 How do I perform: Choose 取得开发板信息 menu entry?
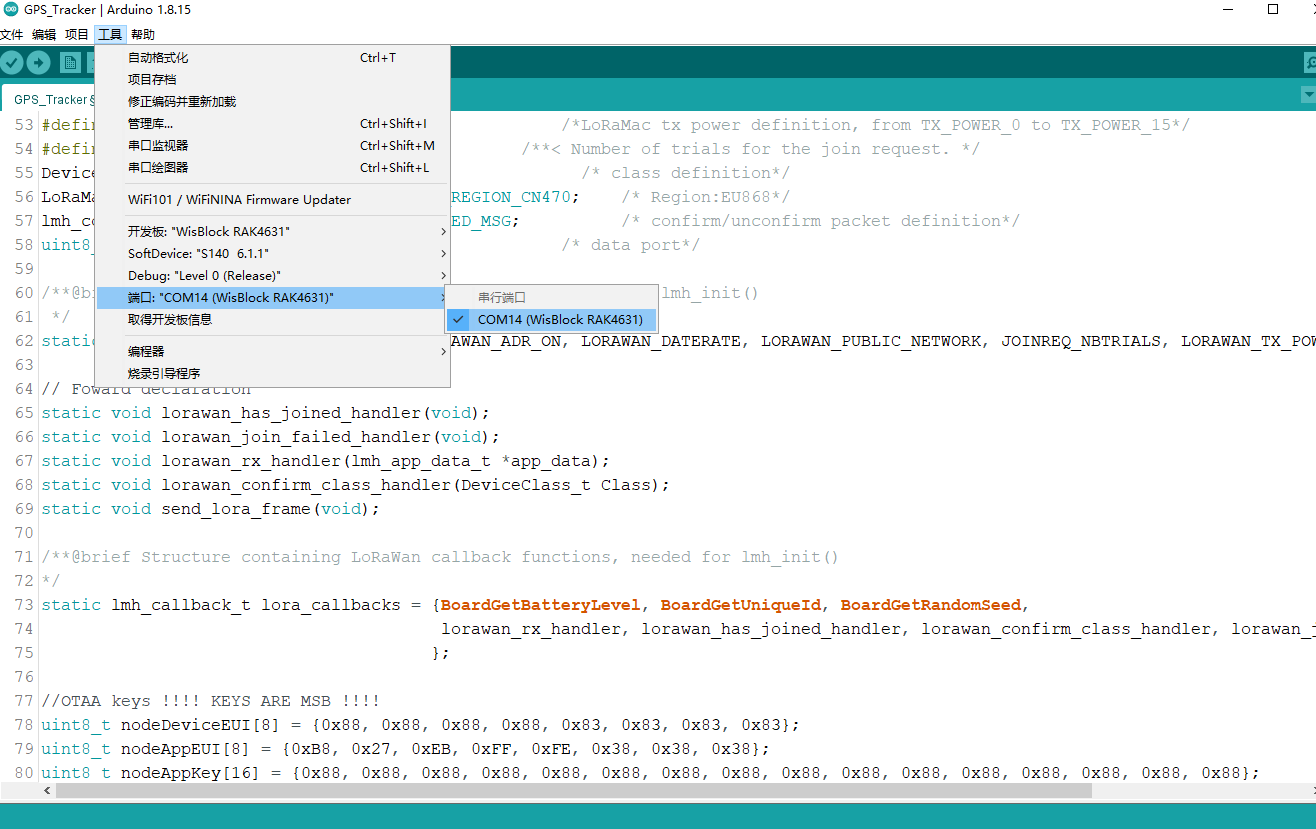273,320
